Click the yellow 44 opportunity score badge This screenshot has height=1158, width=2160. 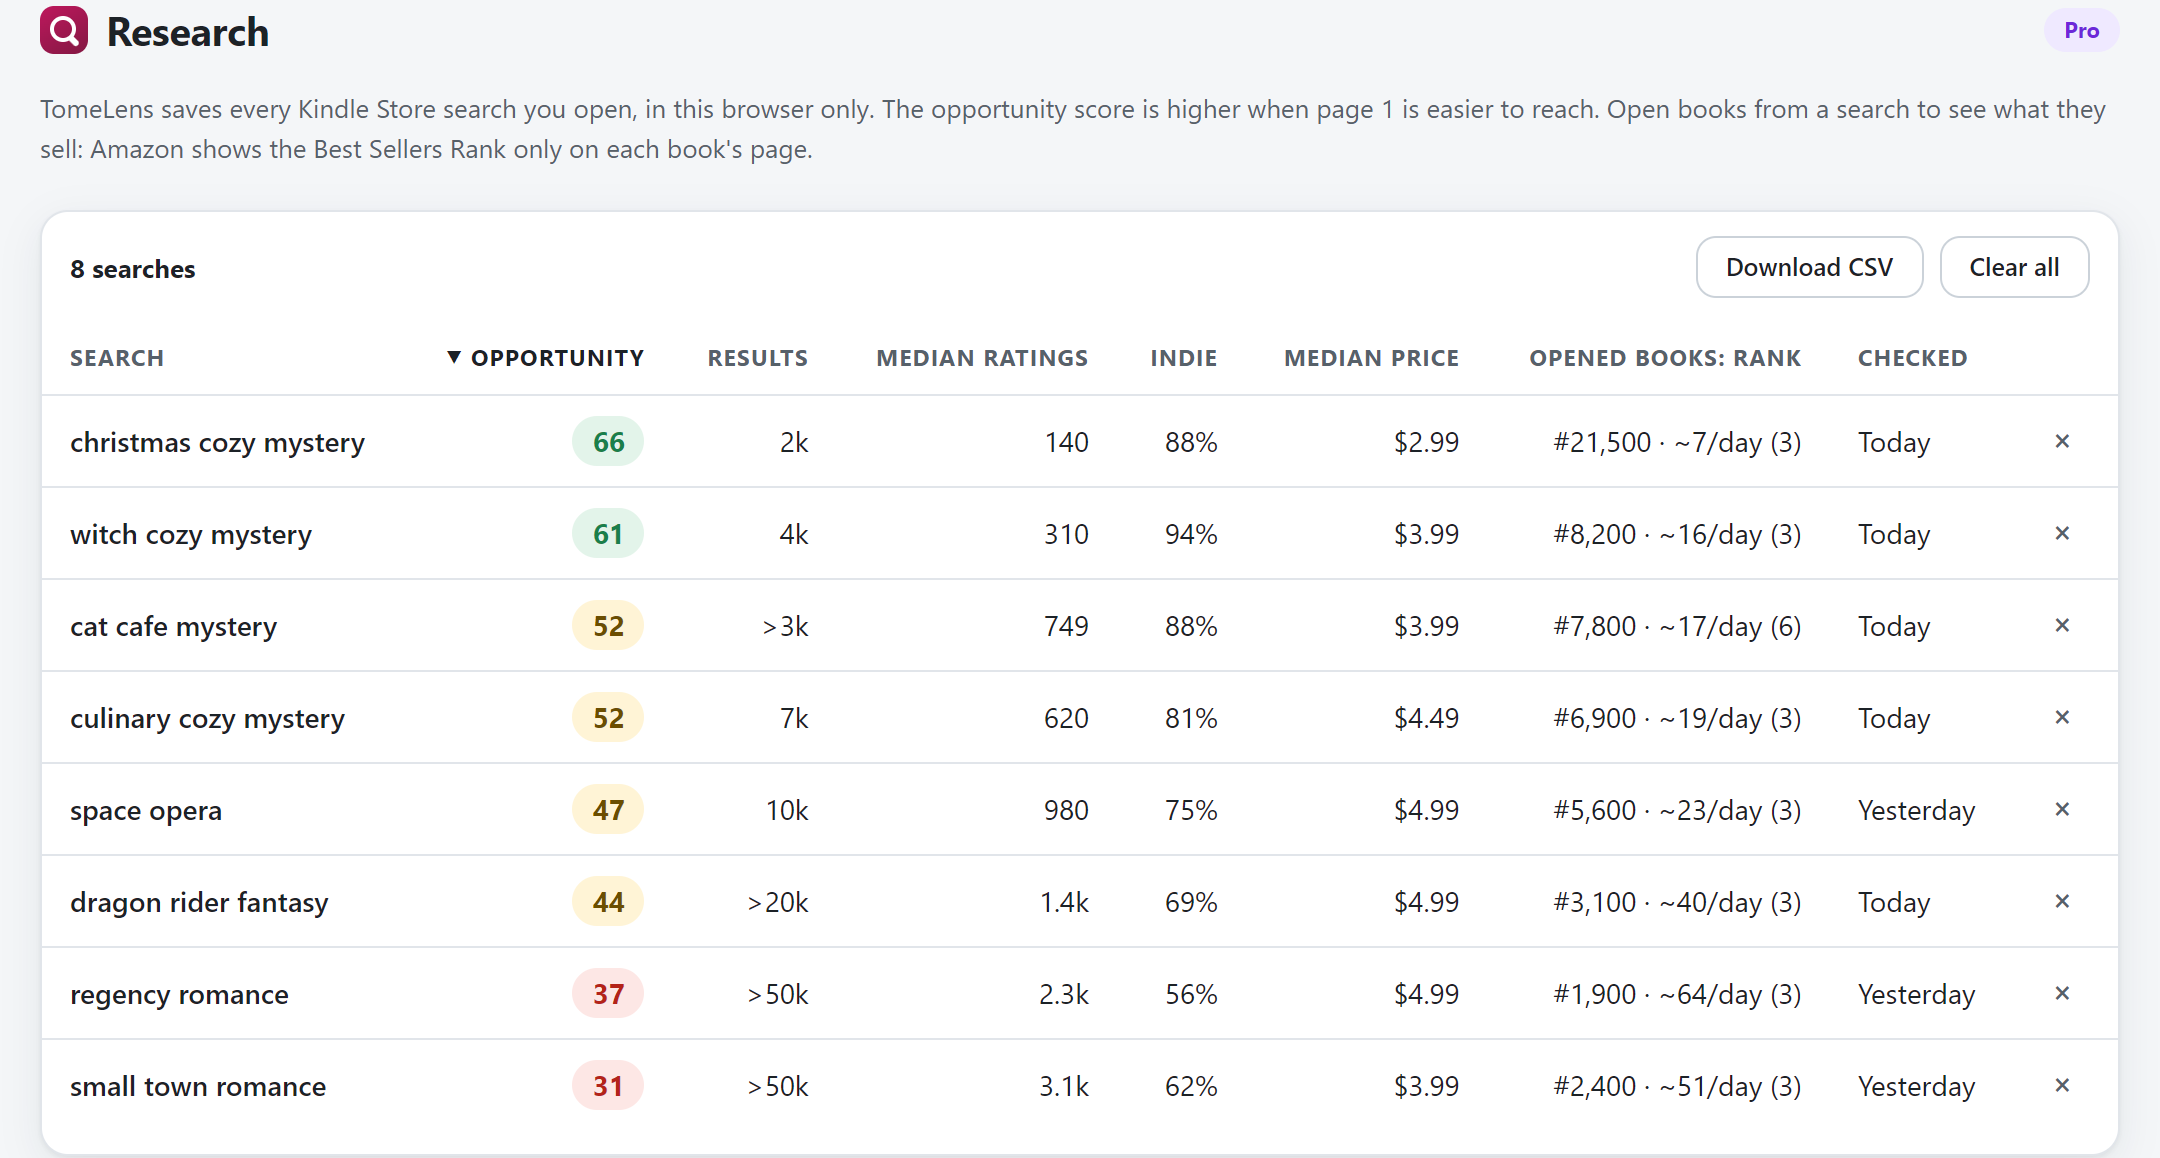pos(608,902)
